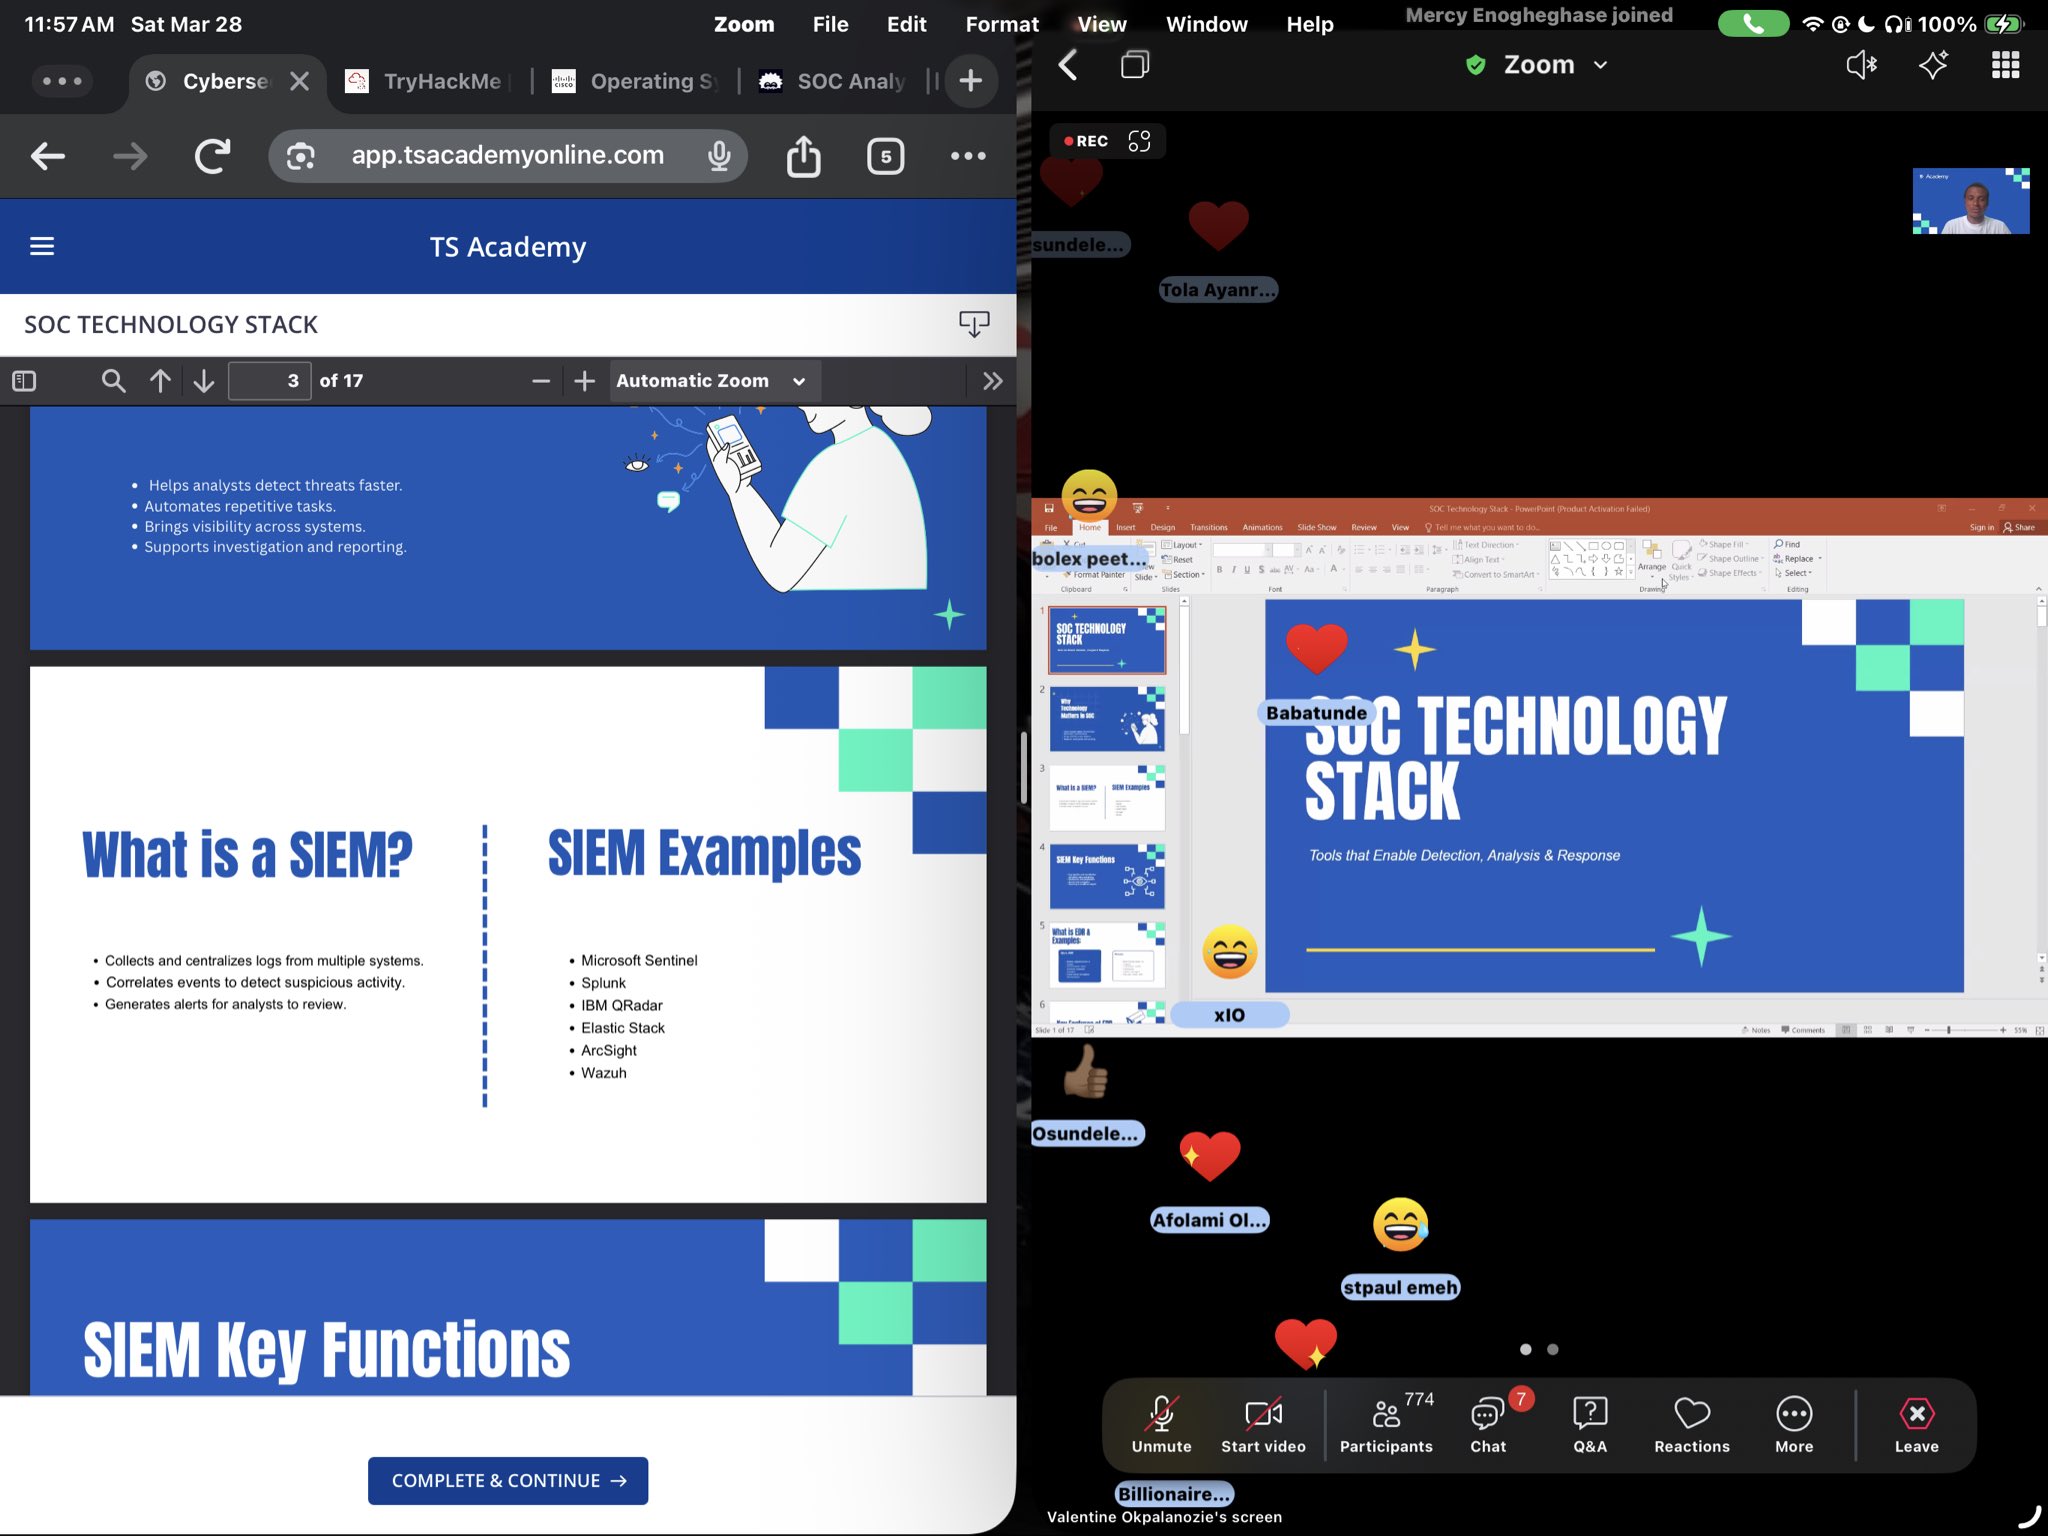2048x1536 pixels.
Task: Click the PDF zoom in plus
Action: (x=585, y=381)
